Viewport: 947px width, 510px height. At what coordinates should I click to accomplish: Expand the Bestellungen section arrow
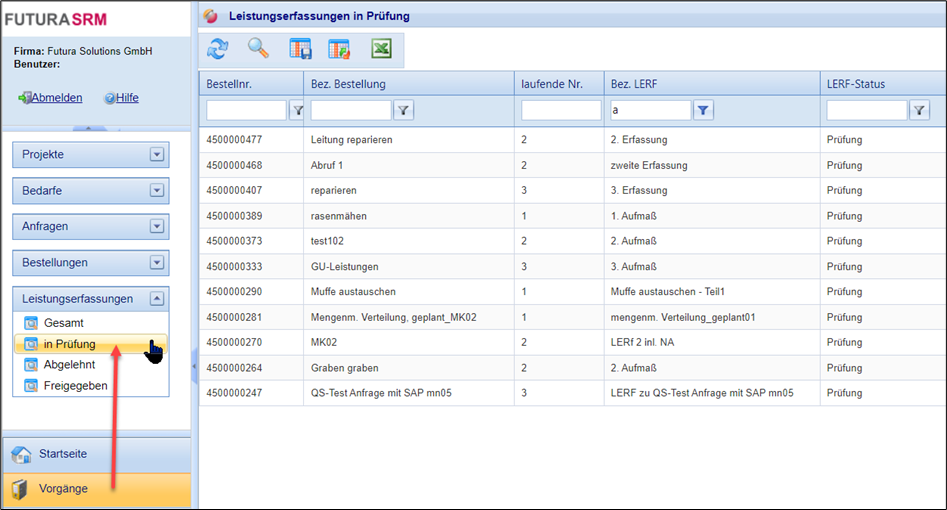click(x=156, y=263)
